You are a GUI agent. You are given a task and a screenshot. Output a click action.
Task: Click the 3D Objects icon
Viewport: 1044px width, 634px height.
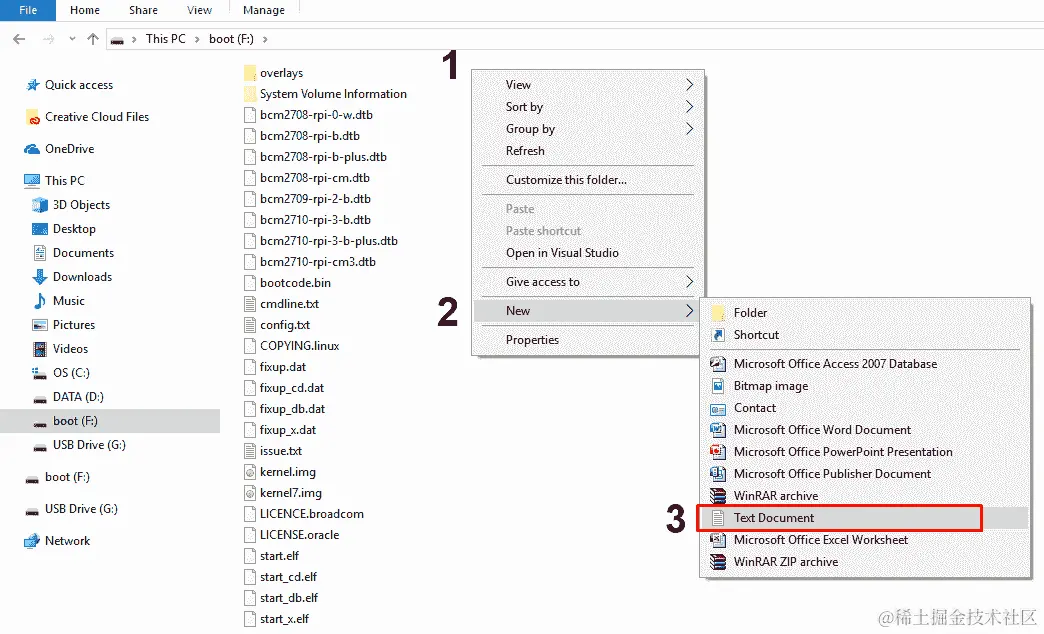coord(40,205)
